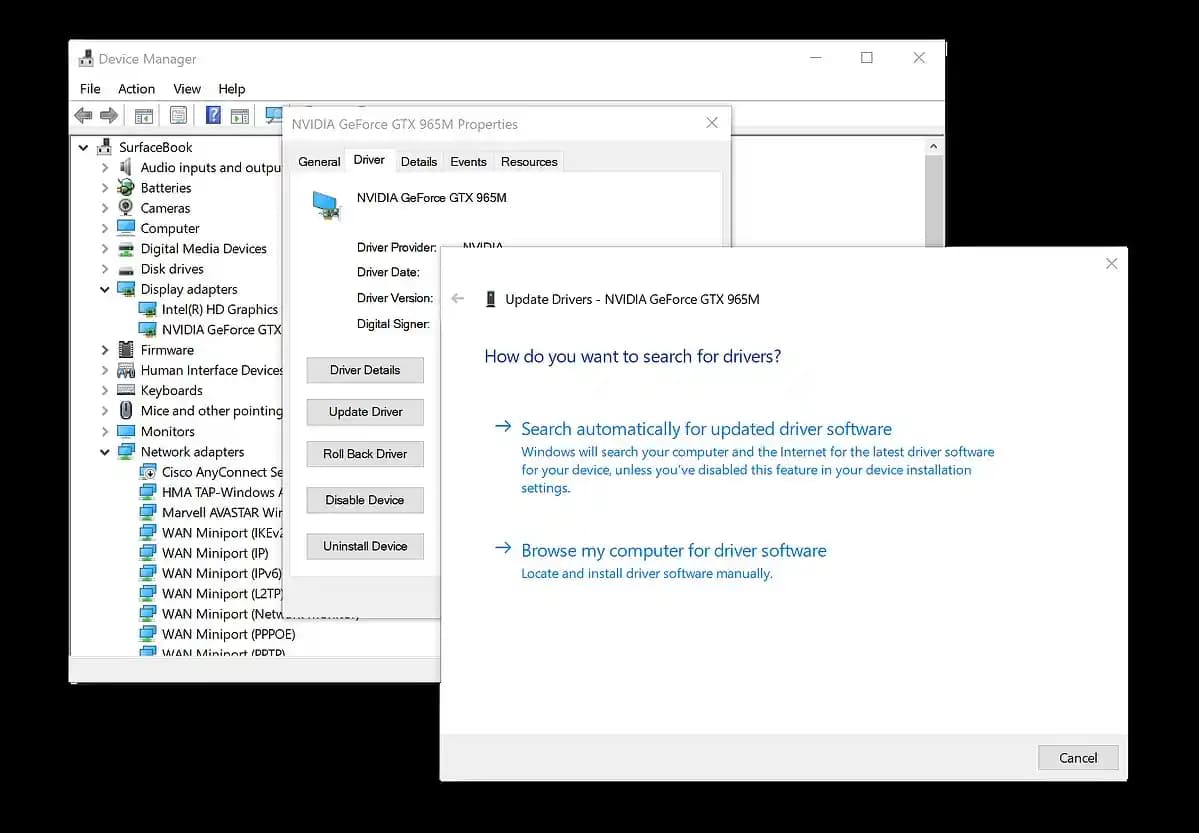1199x833 pixels.
Task: Click the Cameras webcam icon
Action: point(126,208)
